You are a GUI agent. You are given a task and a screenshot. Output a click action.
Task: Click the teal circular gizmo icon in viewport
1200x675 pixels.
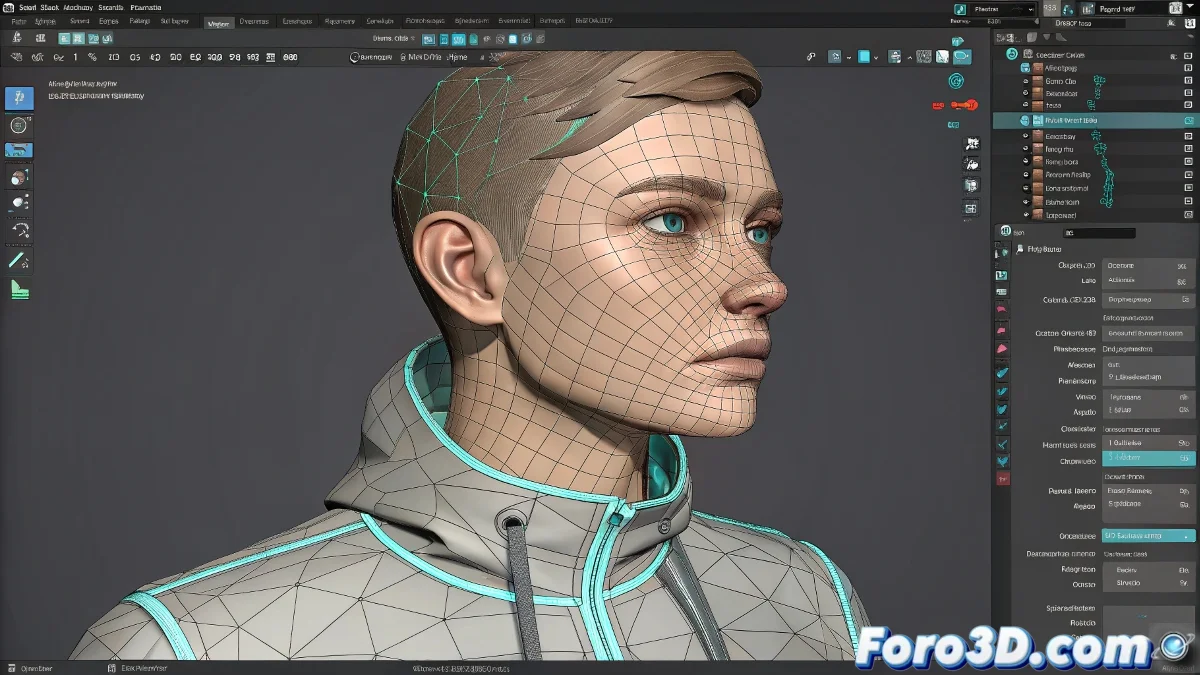[x=955, y=81]
